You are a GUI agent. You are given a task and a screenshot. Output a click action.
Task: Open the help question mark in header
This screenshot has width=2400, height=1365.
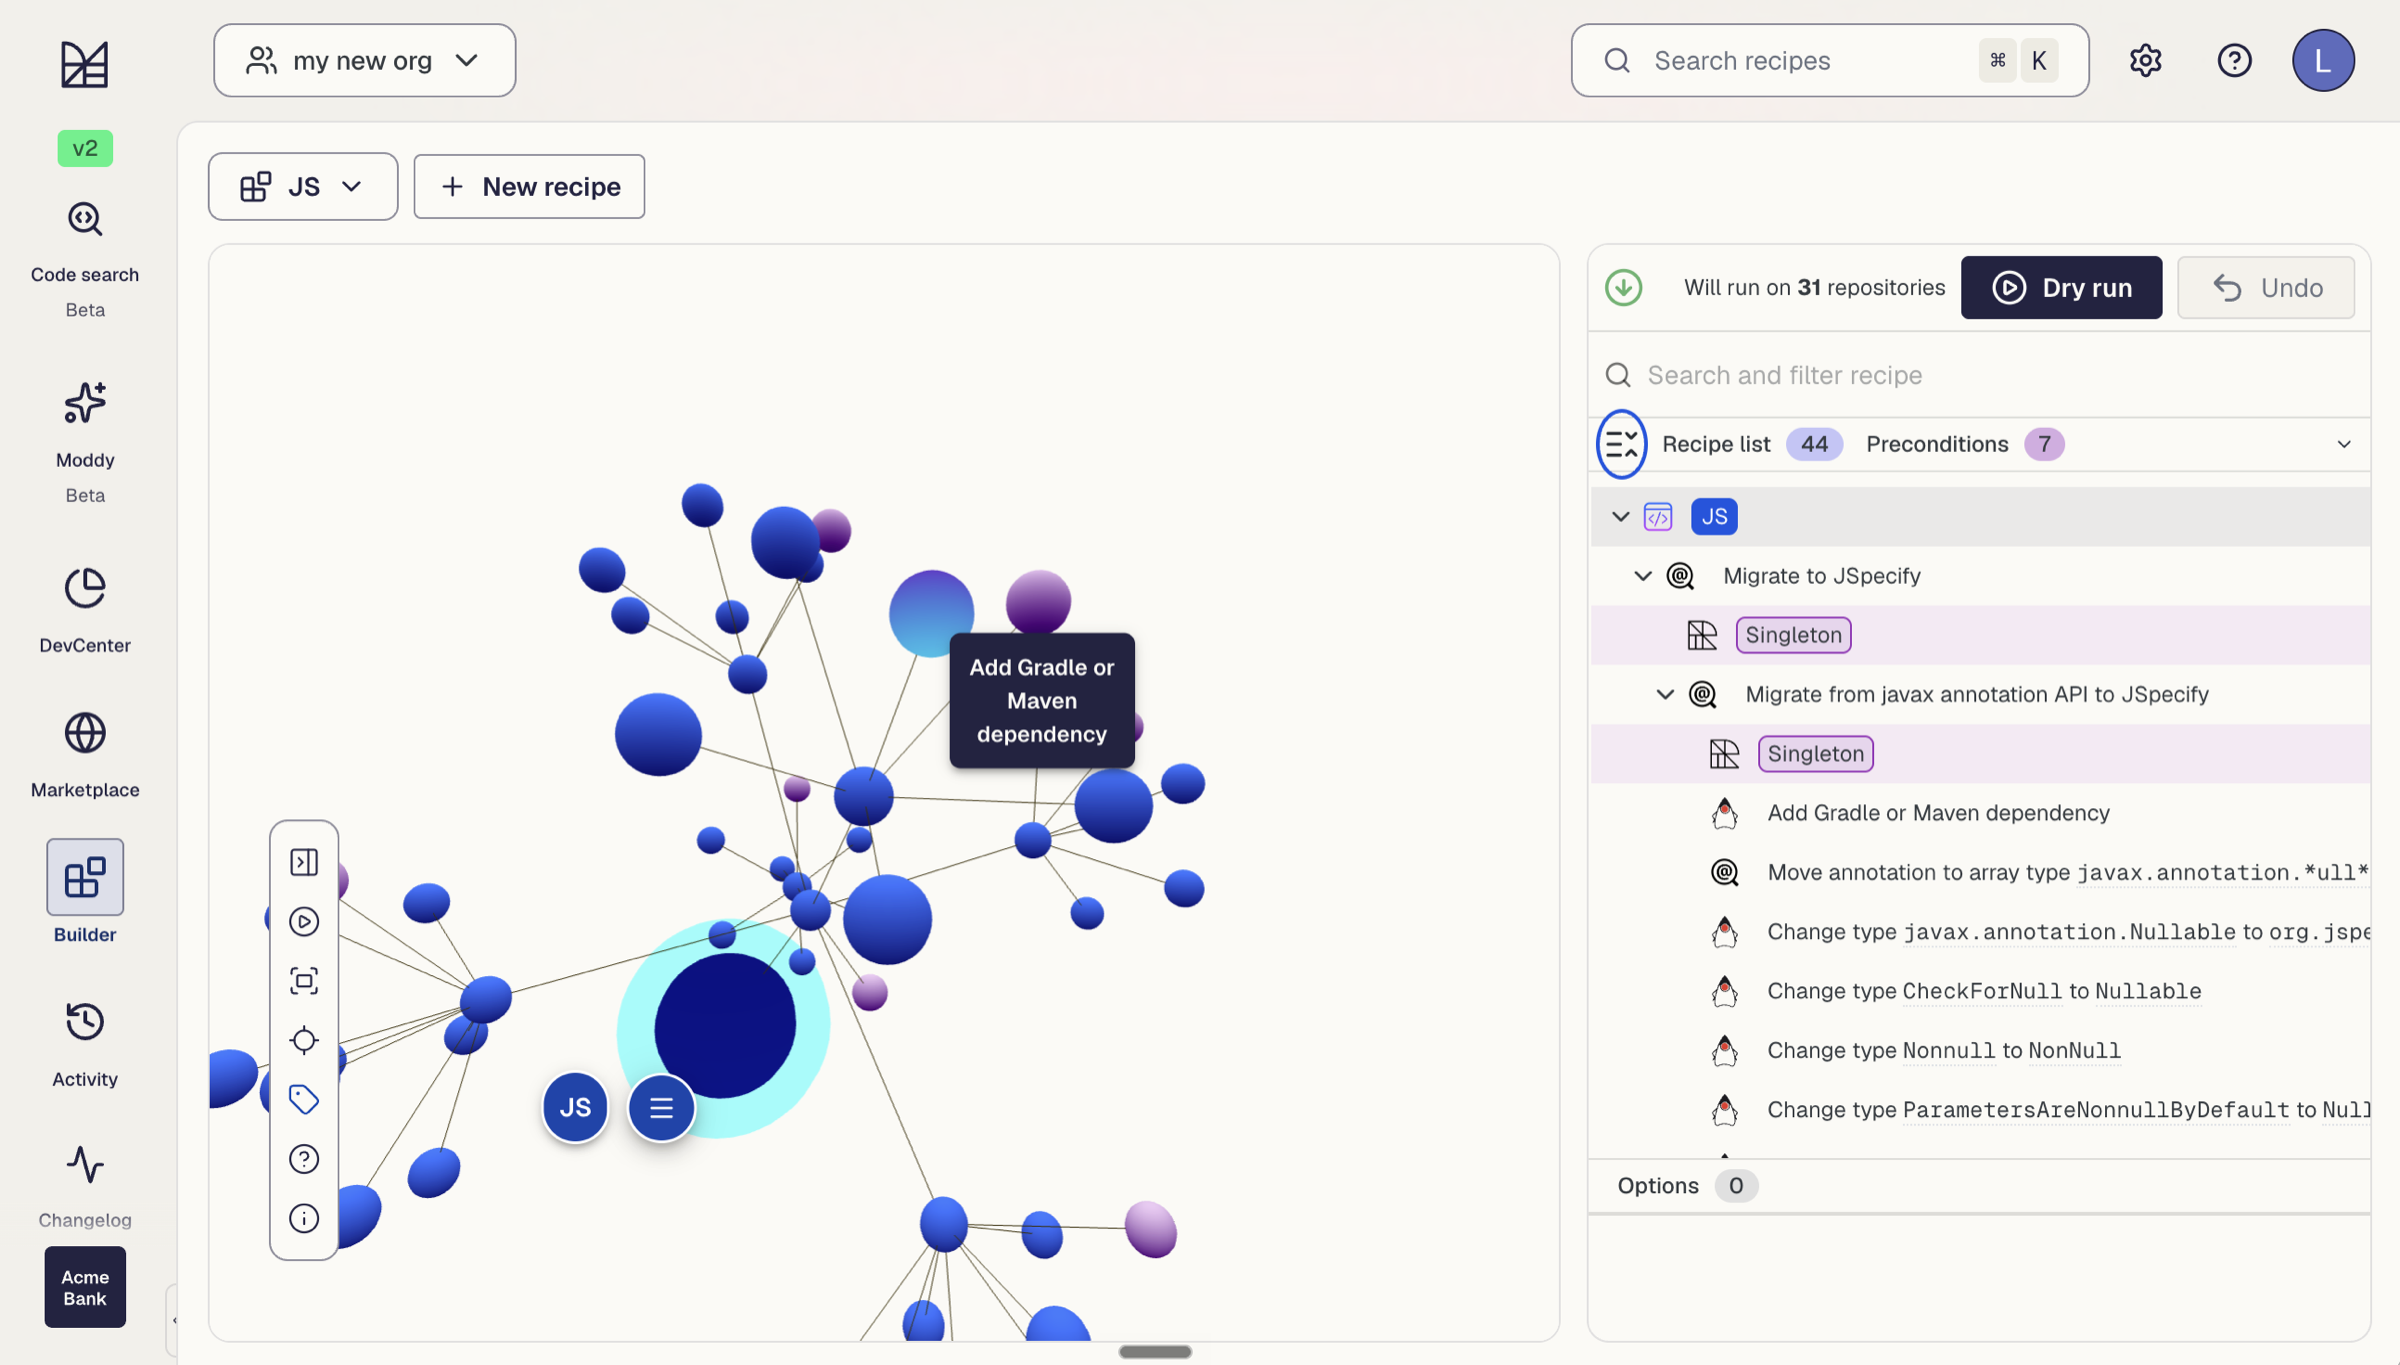(2234, 61)
